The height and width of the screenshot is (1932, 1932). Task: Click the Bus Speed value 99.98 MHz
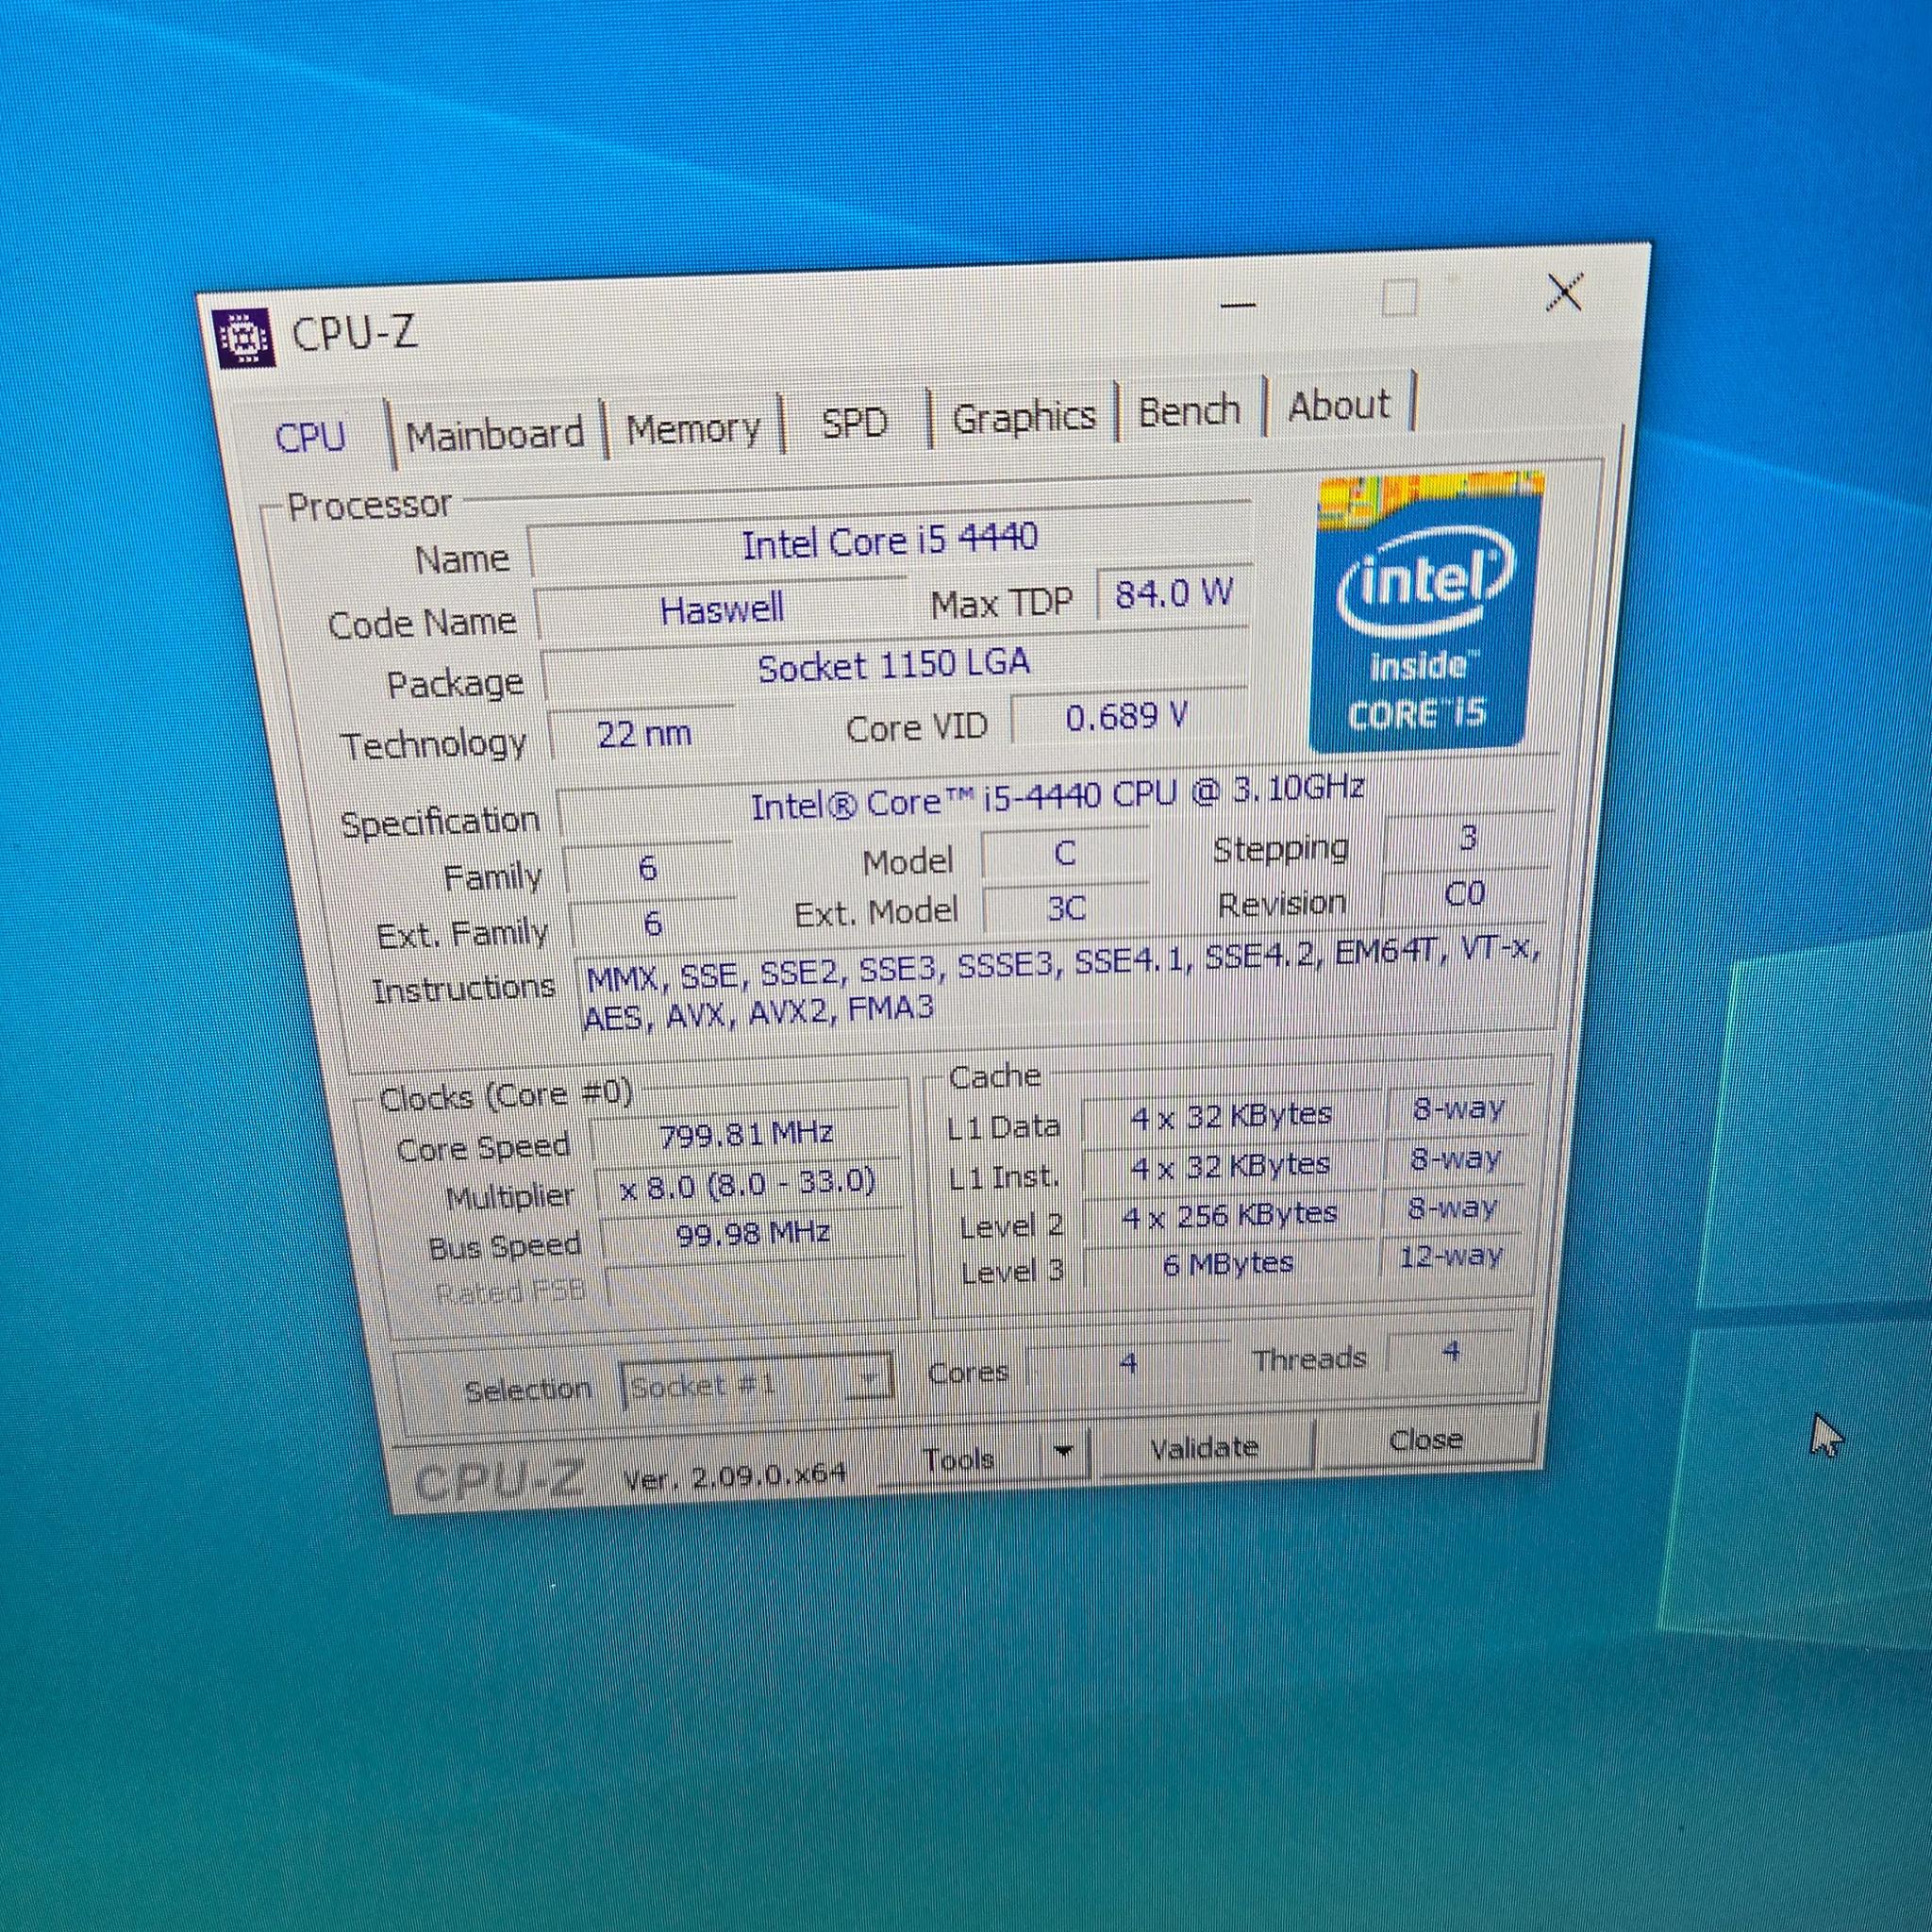tap(753, 1233)
